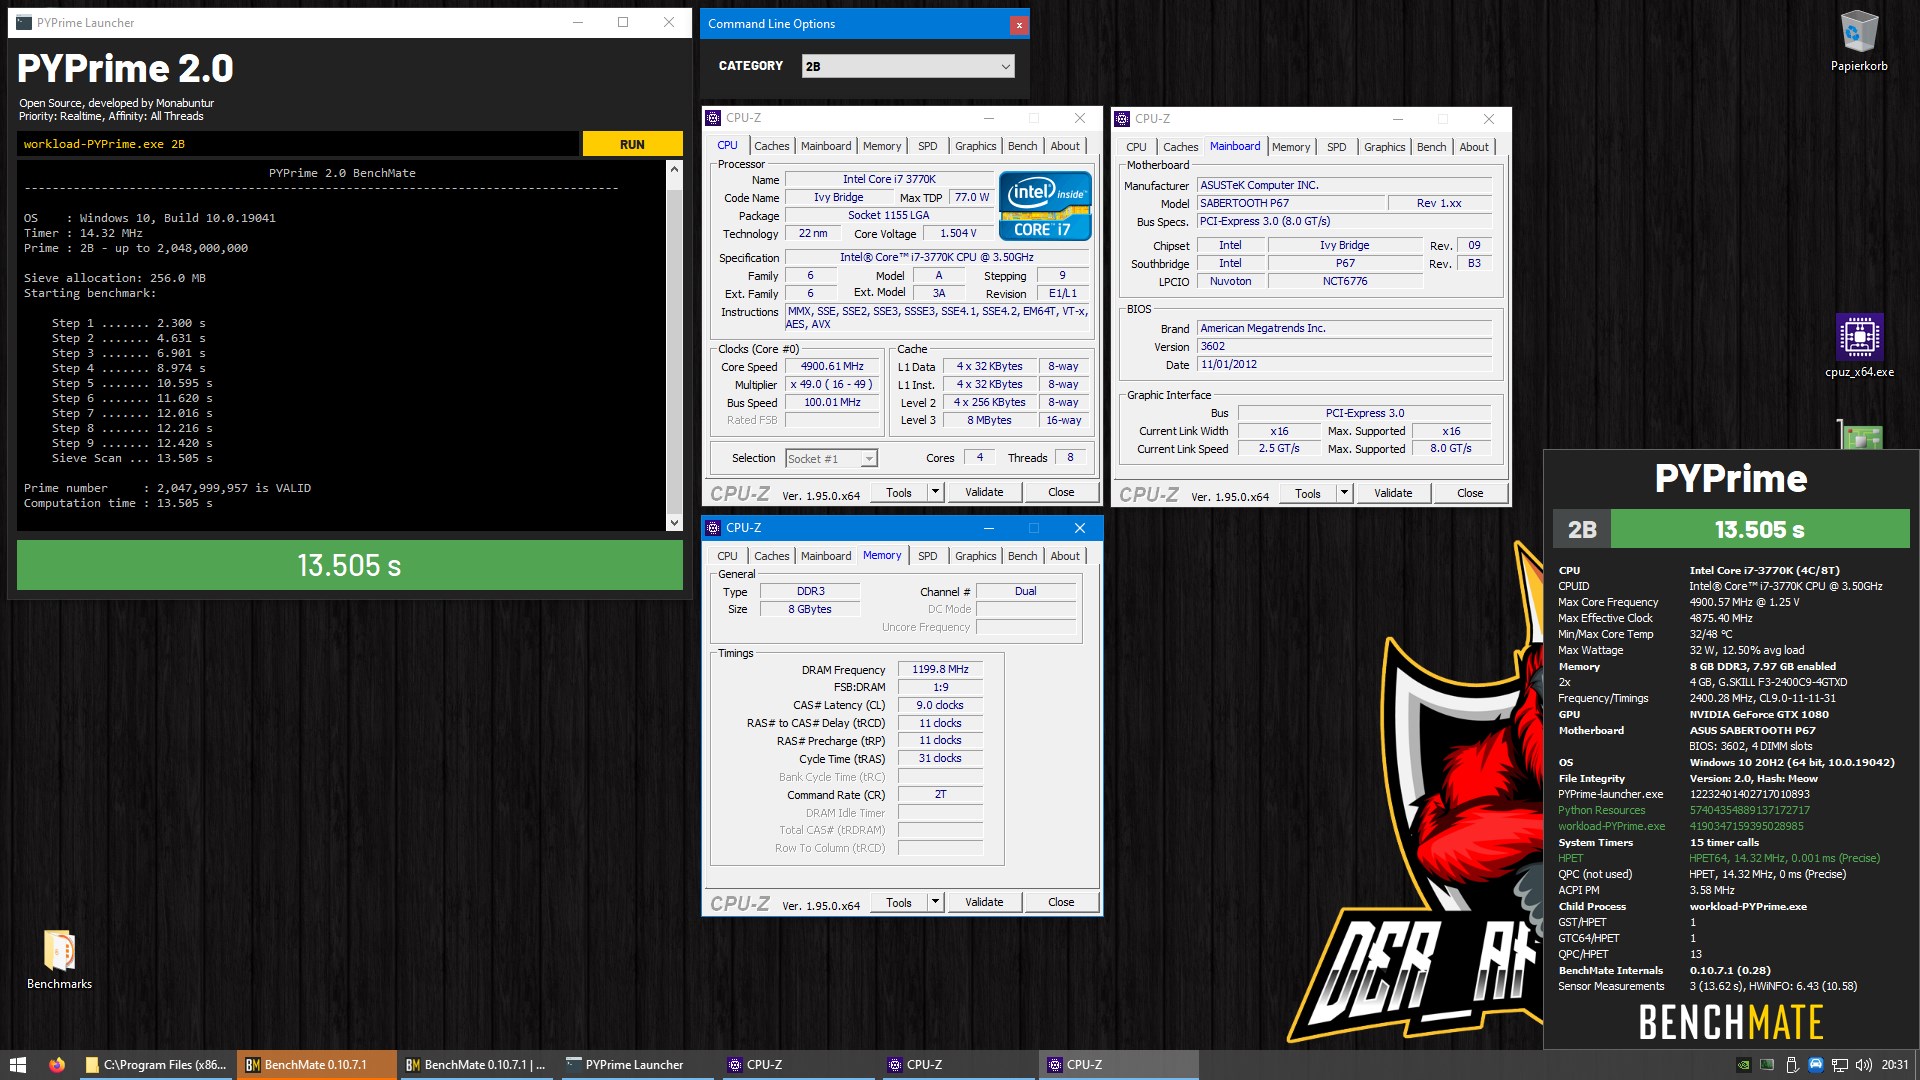Viewport: 1920px width, 1080px height.
Task: Open the CATEGORY dropdown showing 2B
Action: click(x=908, y=66)
